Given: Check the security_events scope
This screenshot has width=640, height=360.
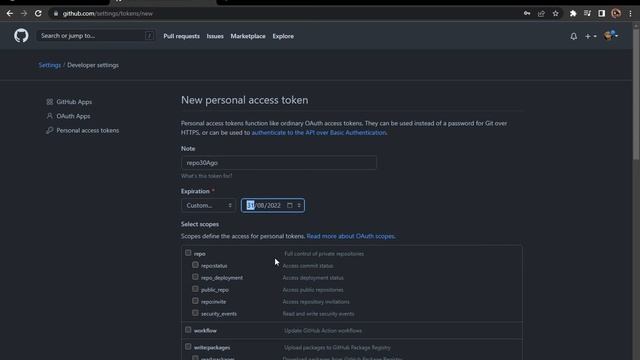Looking at the screenshot, I should click(195, 313).
